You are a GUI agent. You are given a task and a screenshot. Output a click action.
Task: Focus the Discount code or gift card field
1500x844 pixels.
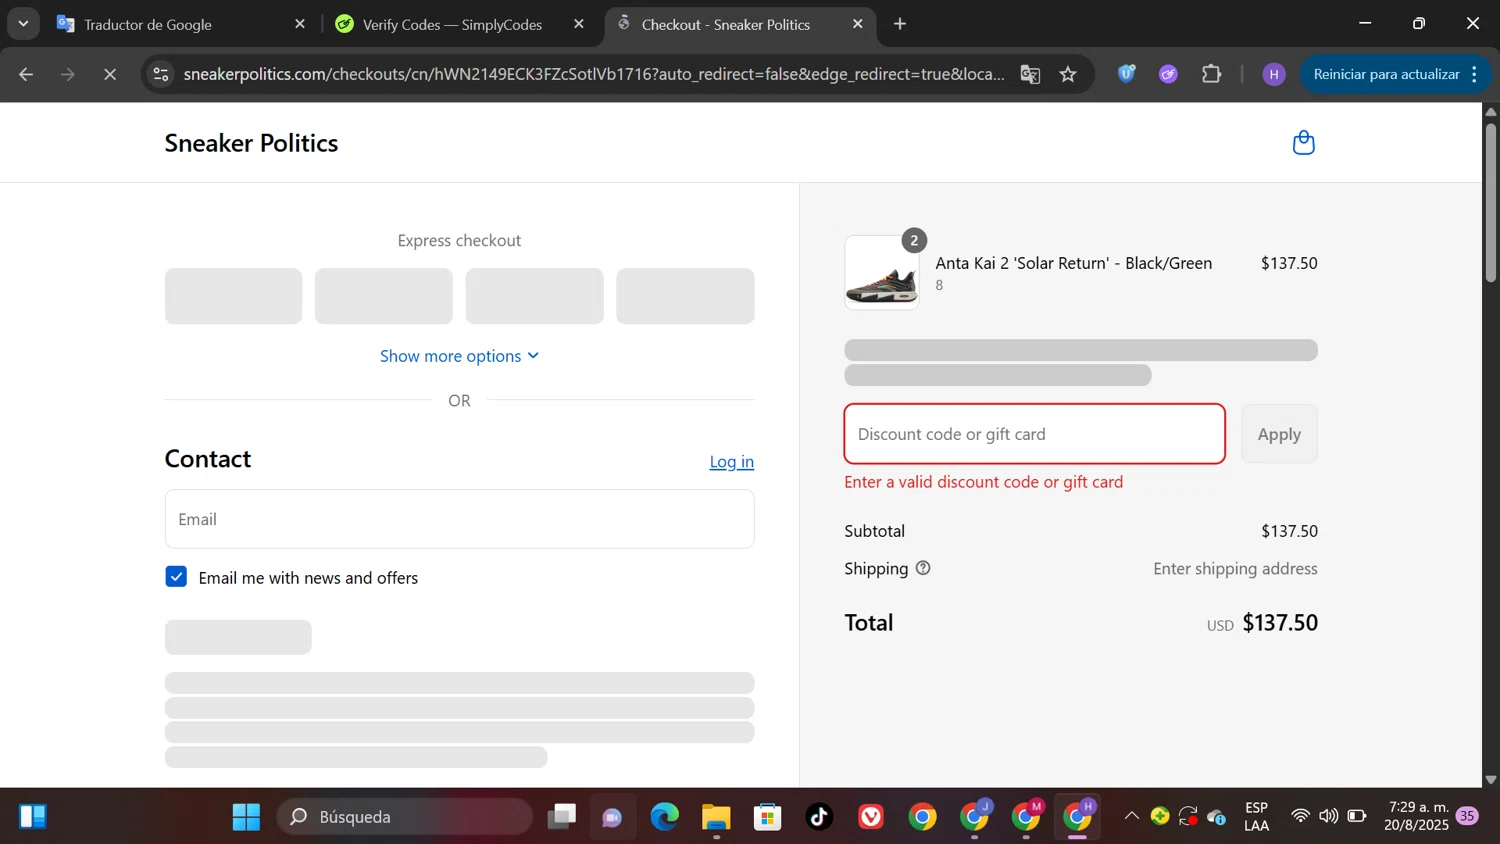click(1034, 434)
